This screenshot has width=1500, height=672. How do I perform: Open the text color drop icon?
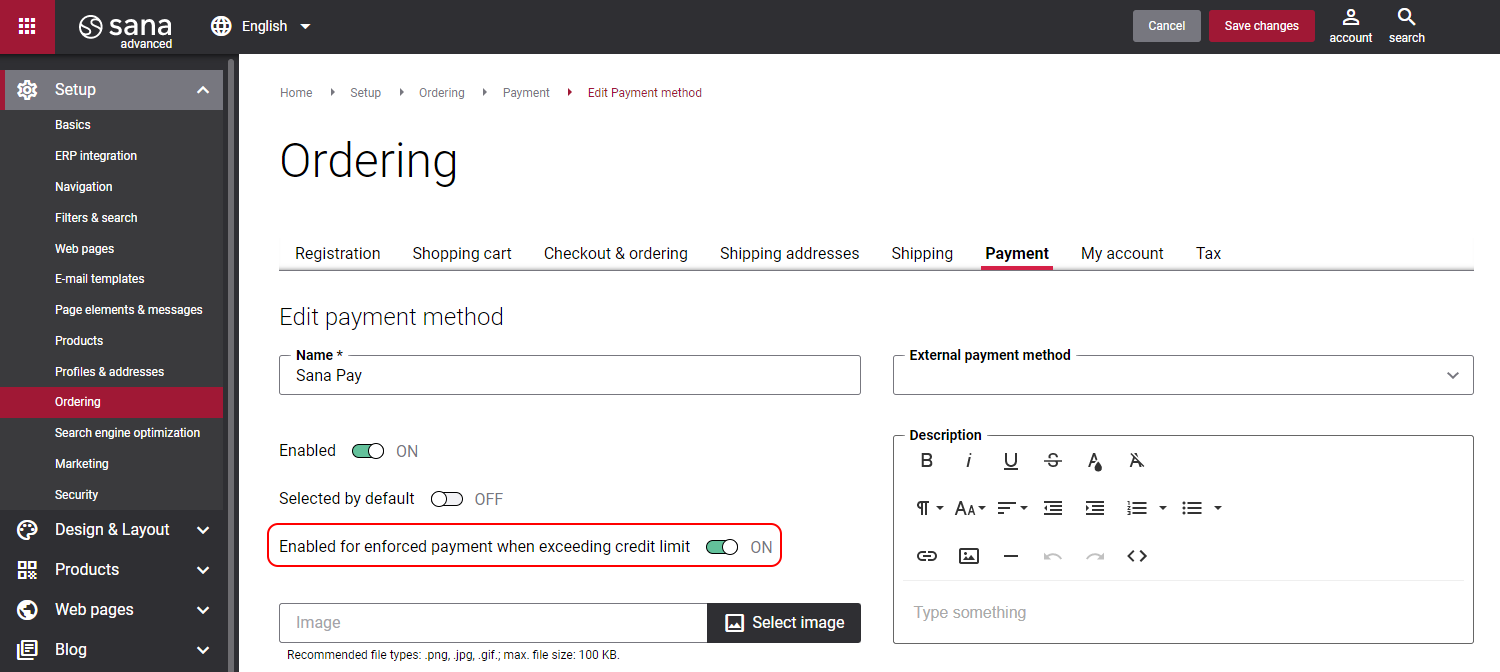tap(1095, 460)
